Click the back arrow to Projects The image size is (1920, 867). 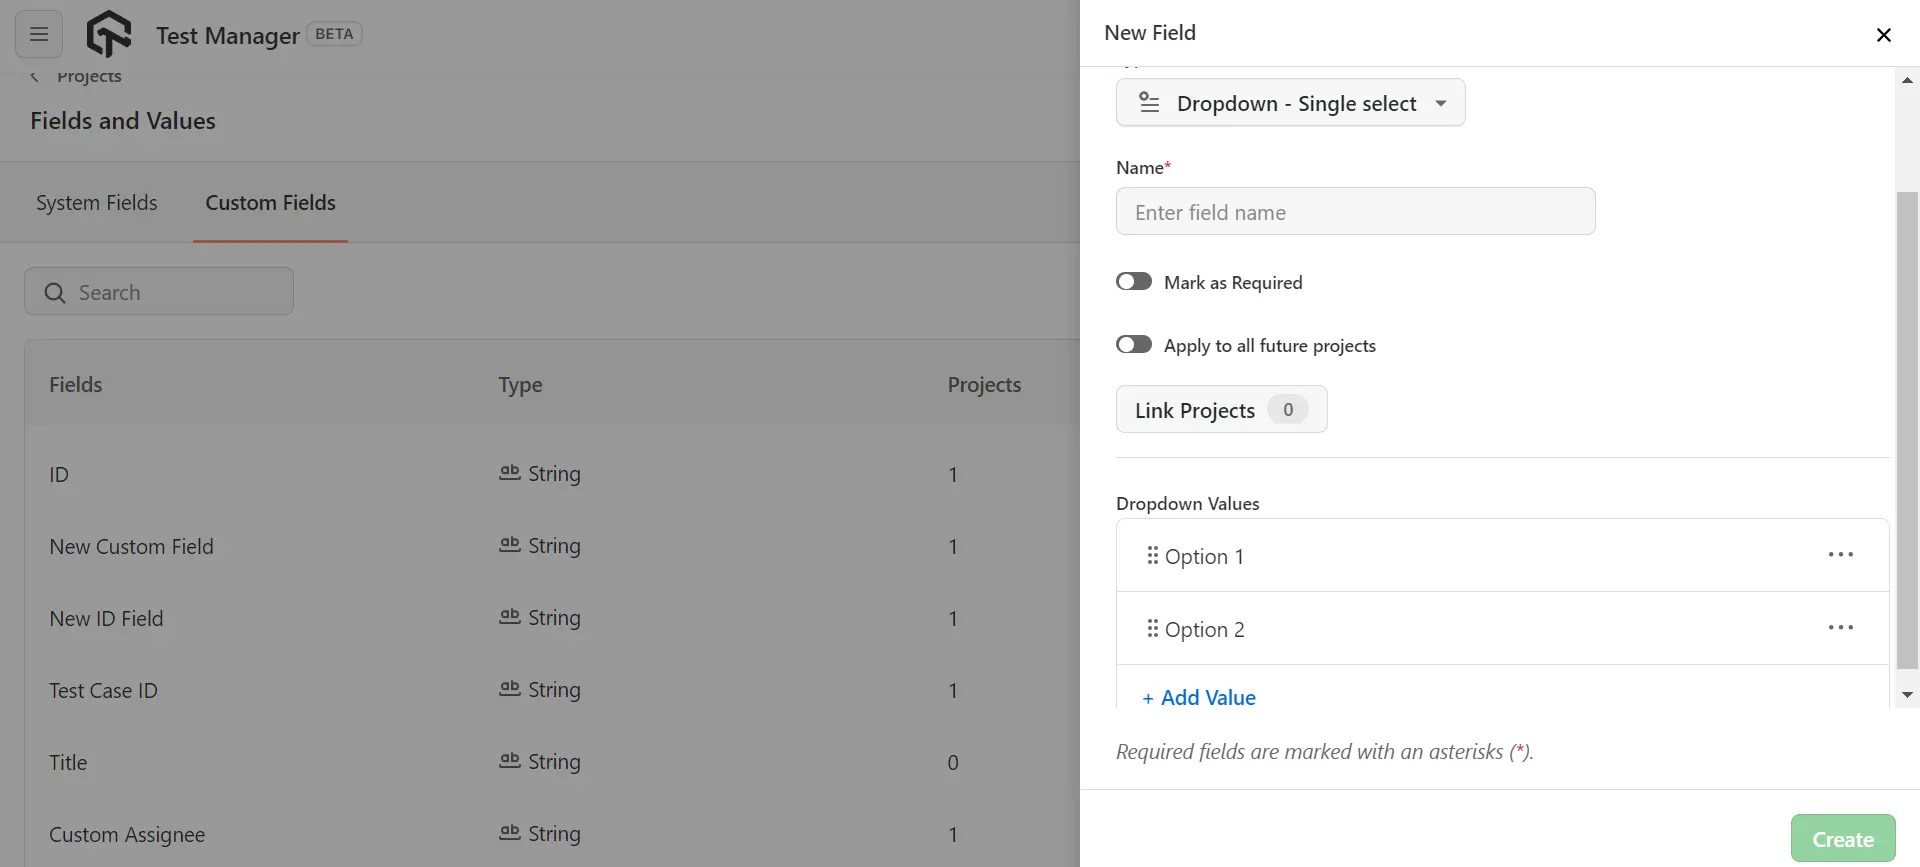(35, 77)
